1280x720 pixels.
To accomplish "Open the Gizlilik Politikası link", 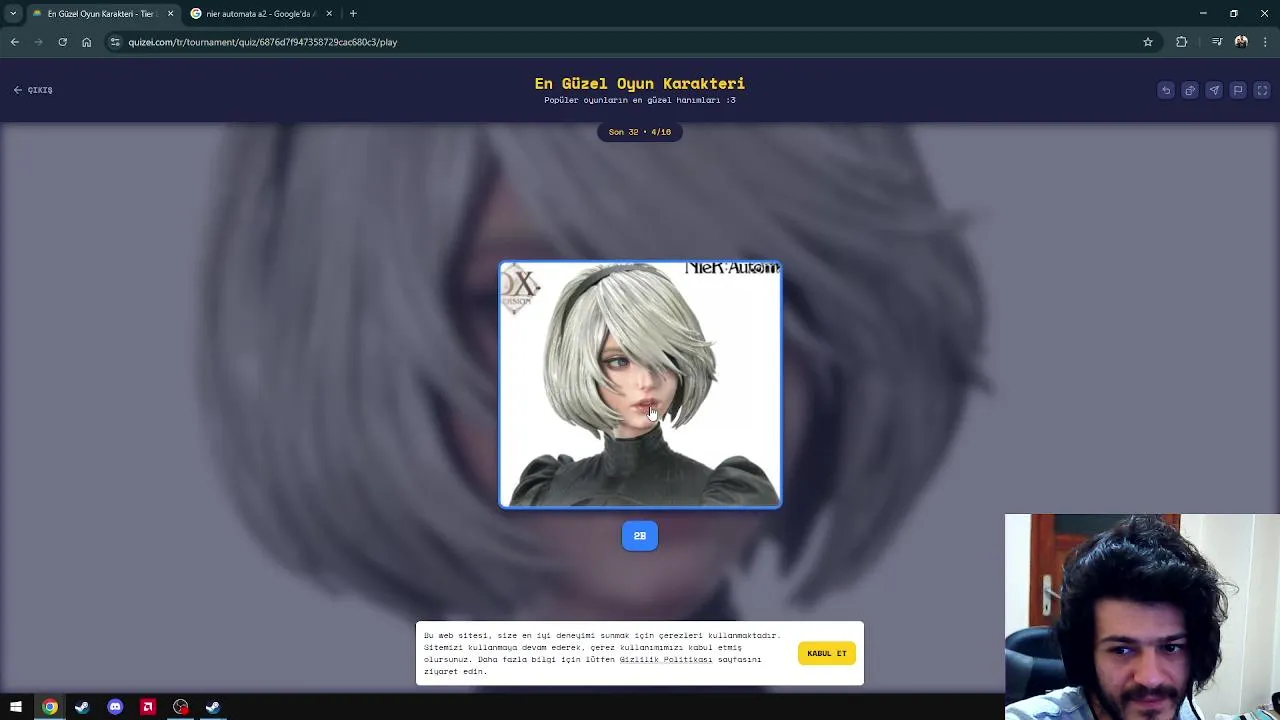I will pyautogui.click(x=666, y=660).
